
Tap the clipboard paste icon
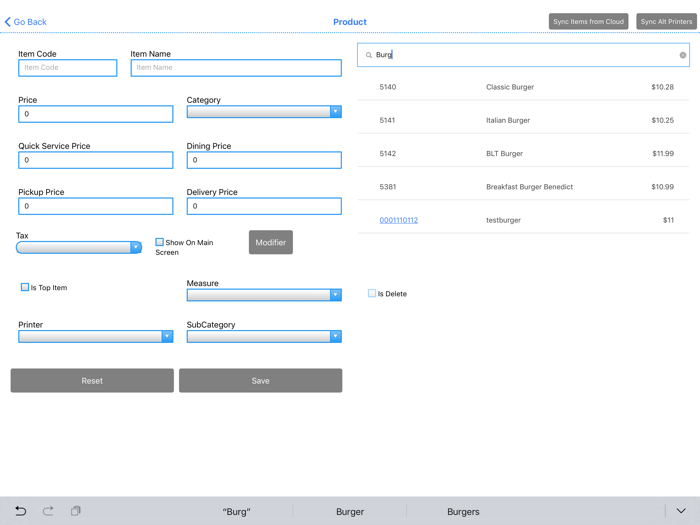point(76,511)
